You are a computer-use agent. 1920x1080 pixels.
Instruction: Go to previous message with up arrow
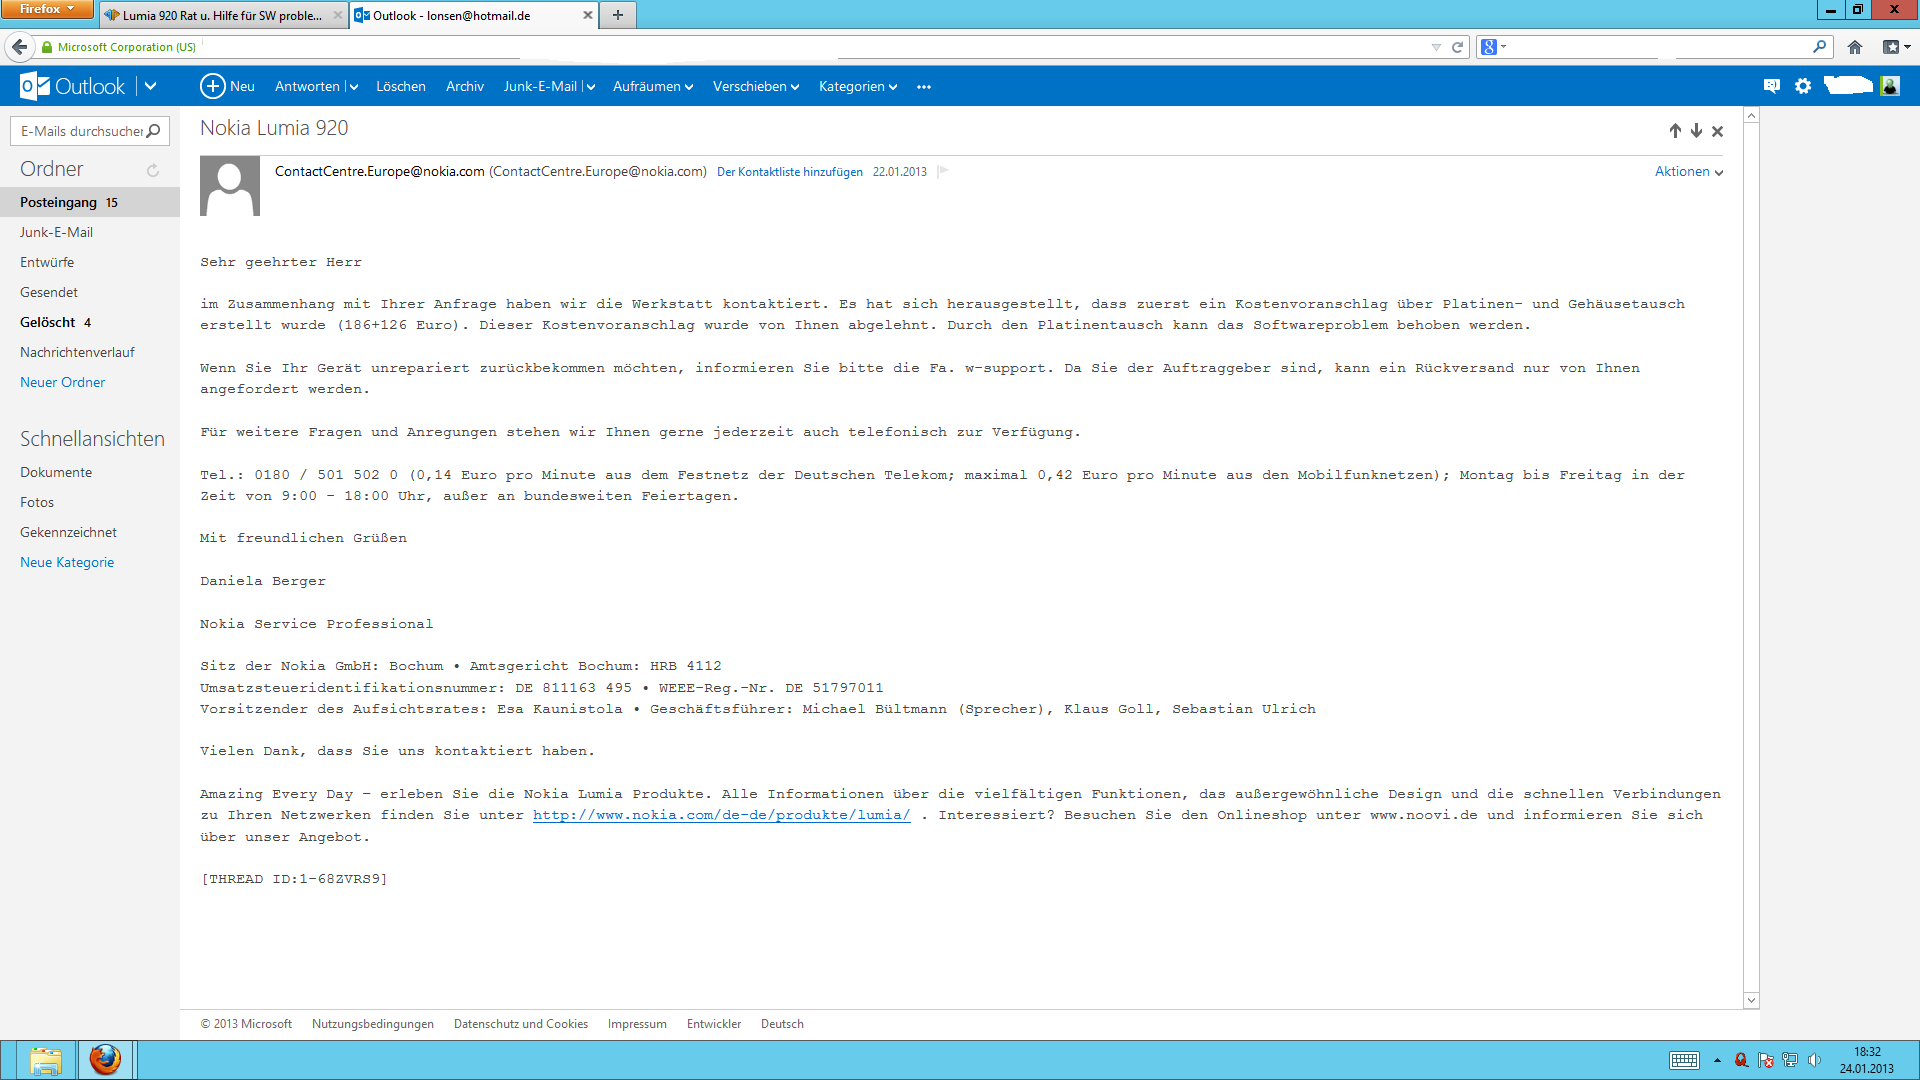tap(1675, 131)
